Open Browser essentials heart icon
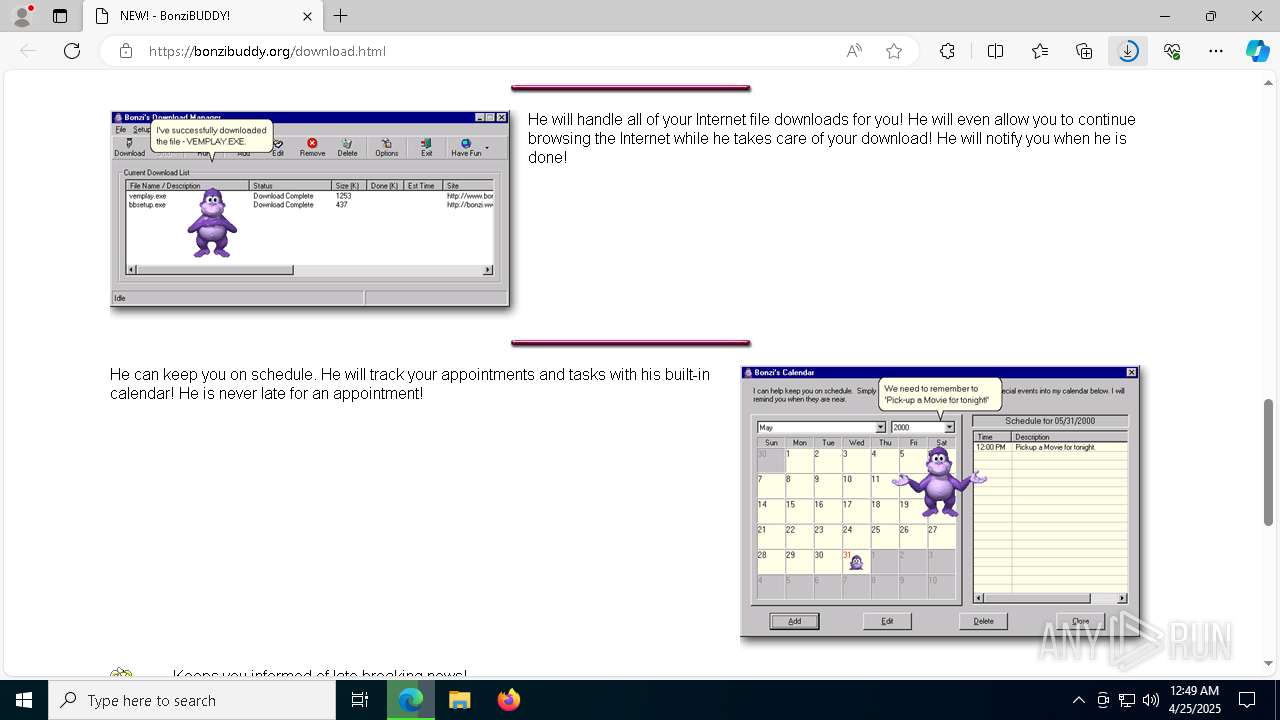 tap(1172, 51)
